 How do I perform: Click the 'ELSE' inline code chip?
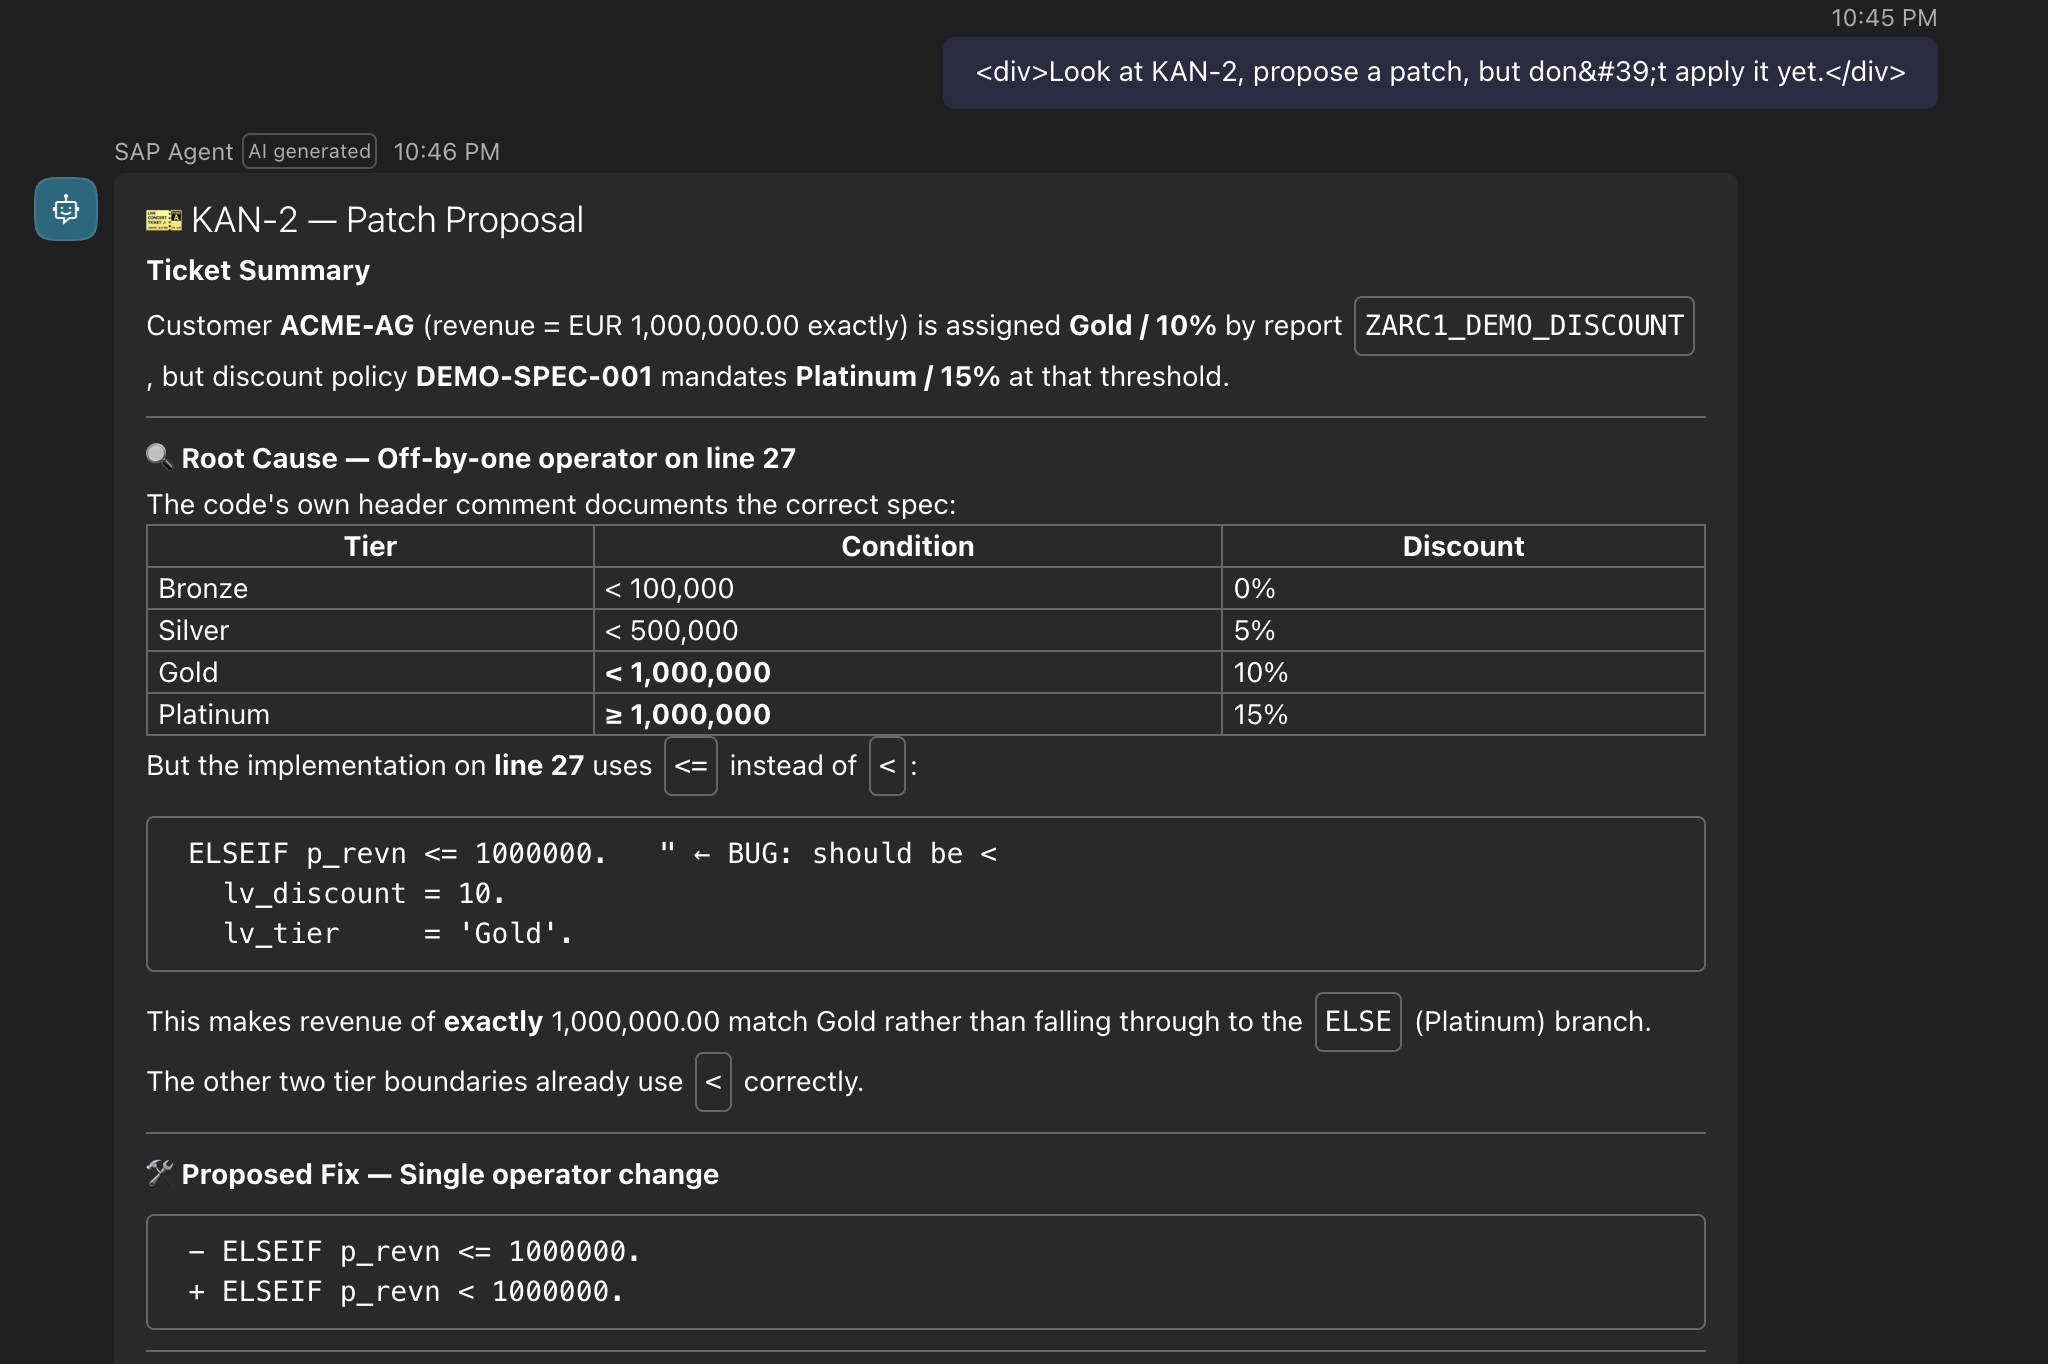1358,1022
